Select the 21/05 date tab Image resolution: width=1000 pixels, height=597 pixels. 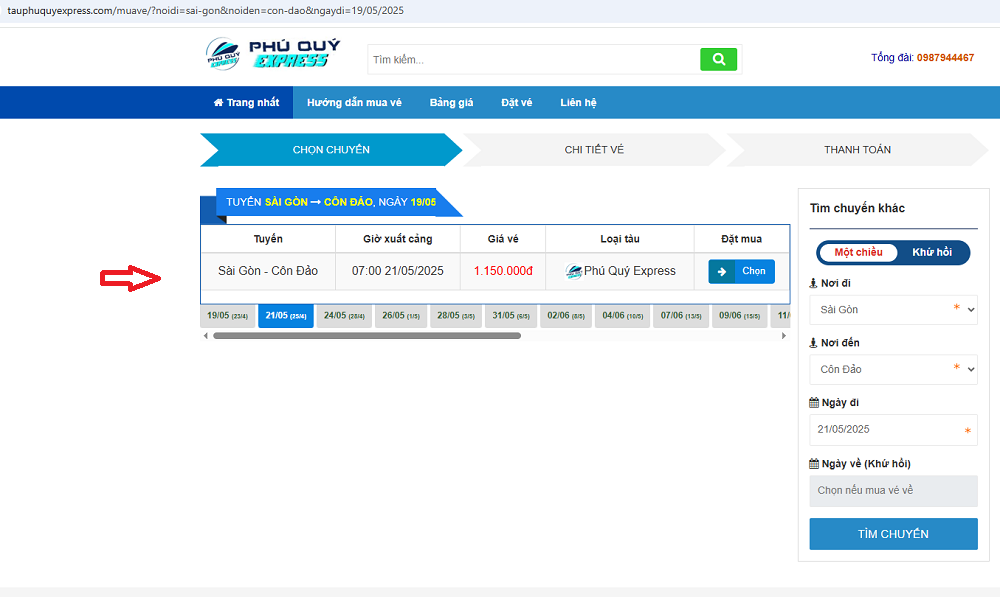pos(286,316)
